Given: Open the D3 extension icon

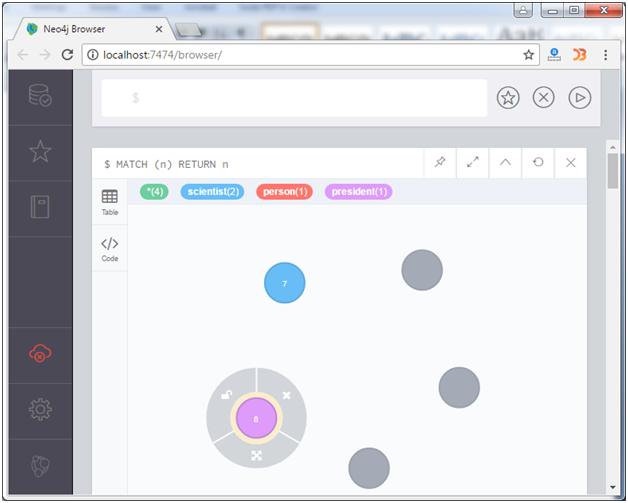Looking at the screenshot, I should pyautogui.click(x=580, y=54).
